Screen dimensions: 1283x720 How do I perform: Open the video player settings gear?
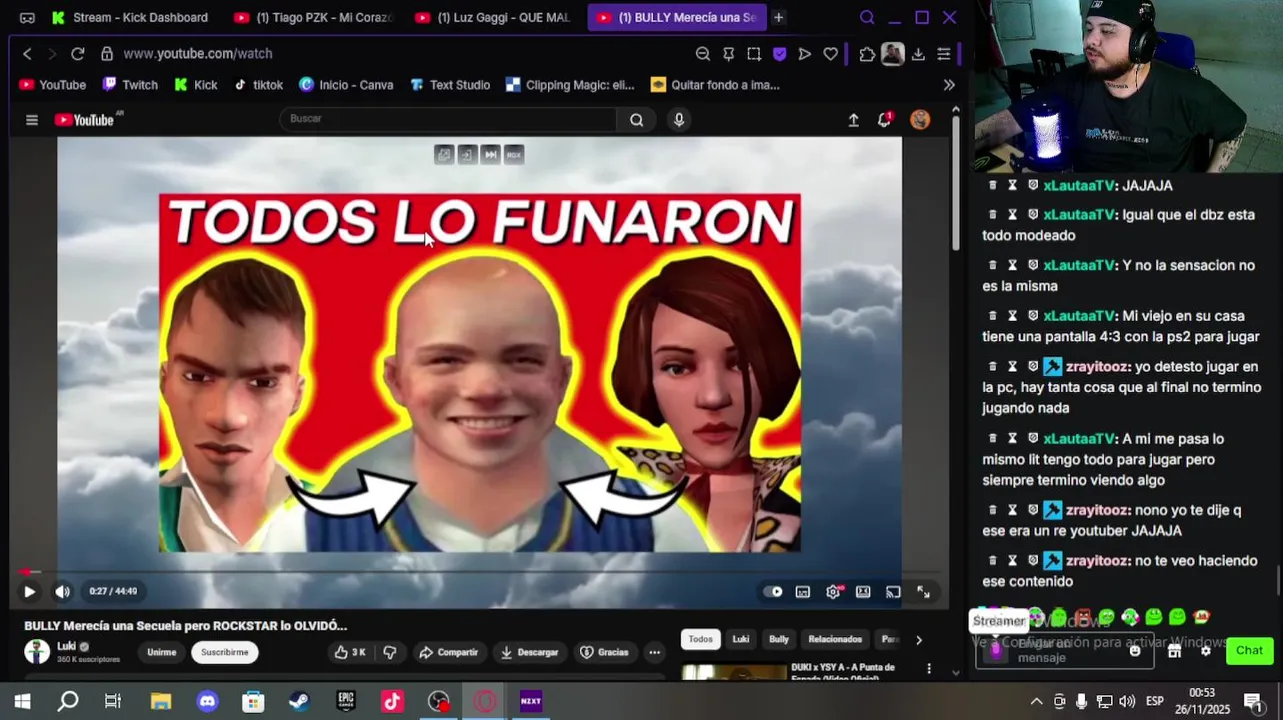833,592
